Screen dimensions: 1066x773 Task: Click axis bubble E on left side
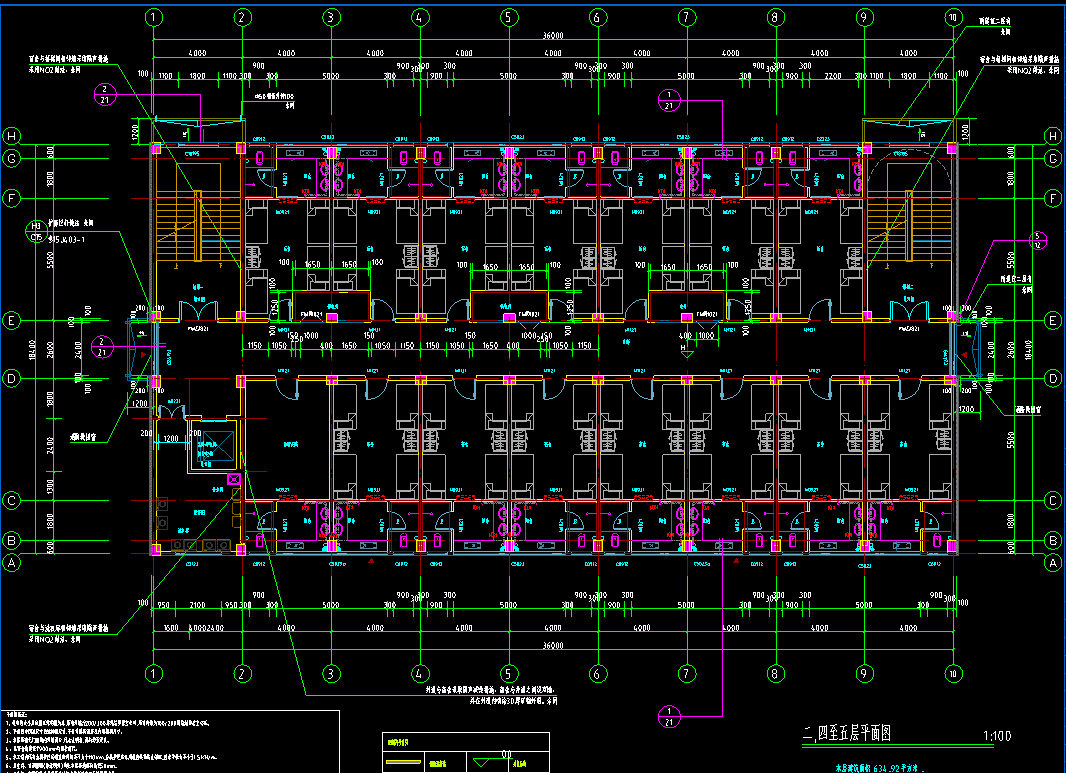[x=13, y=321]
